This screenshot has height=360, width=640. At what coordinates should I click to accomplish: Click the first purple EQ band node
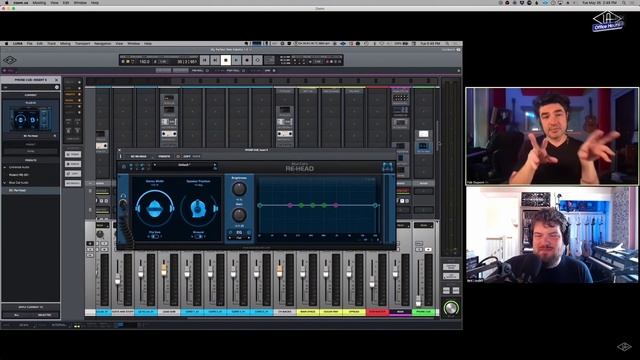290,205
